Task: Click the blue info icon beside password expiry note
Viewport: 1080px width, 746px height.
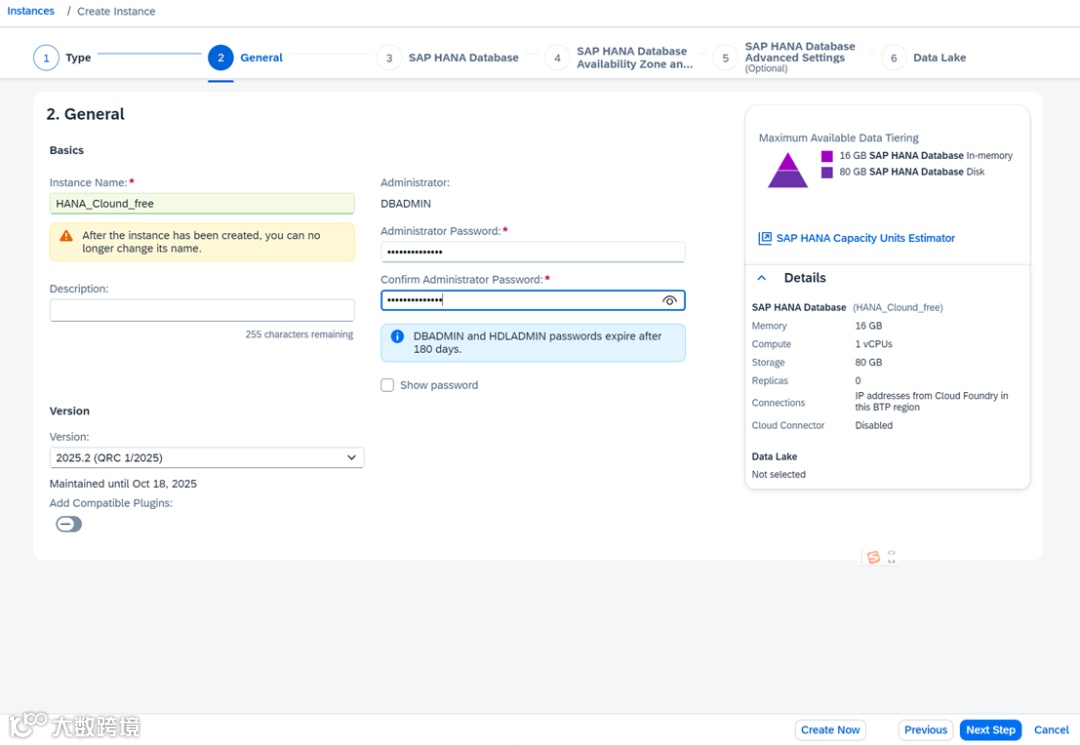Action: tap(397, 336)
